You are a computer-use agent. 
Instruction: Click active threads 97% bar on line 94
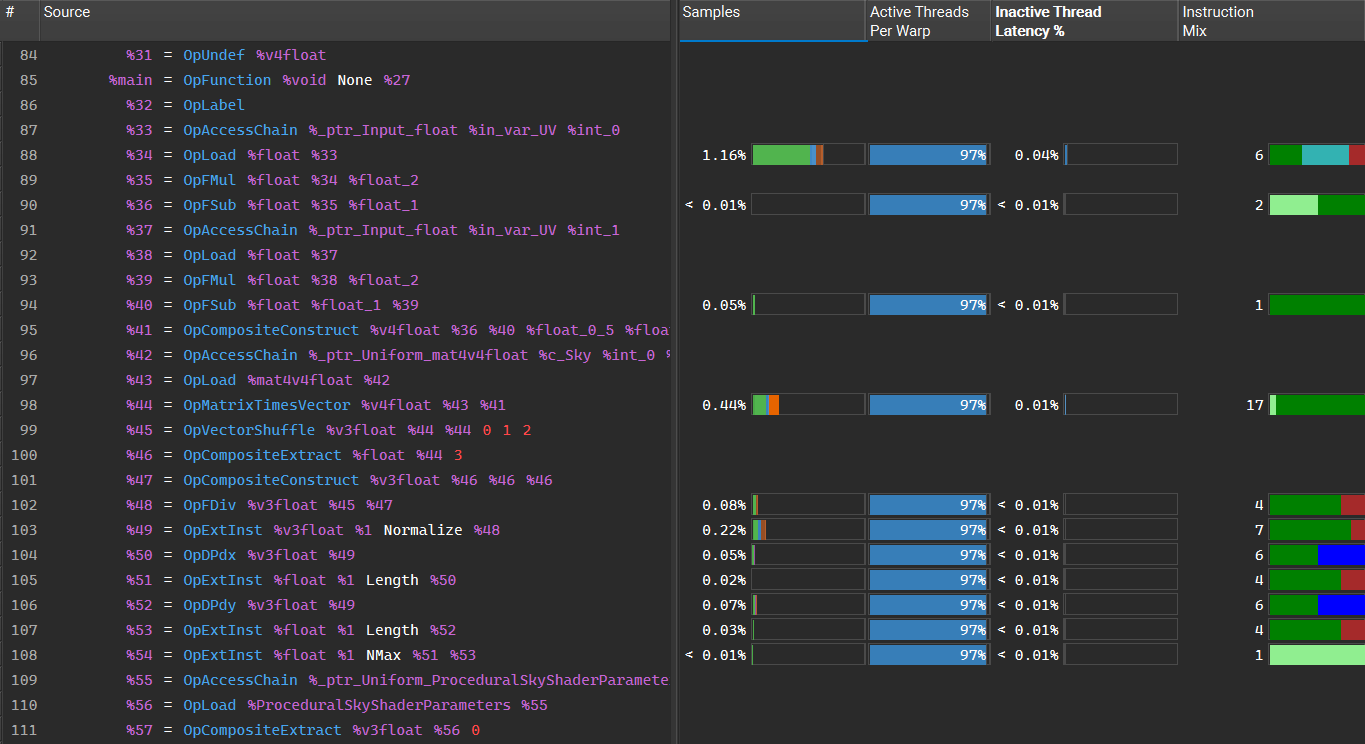point(929,305)
